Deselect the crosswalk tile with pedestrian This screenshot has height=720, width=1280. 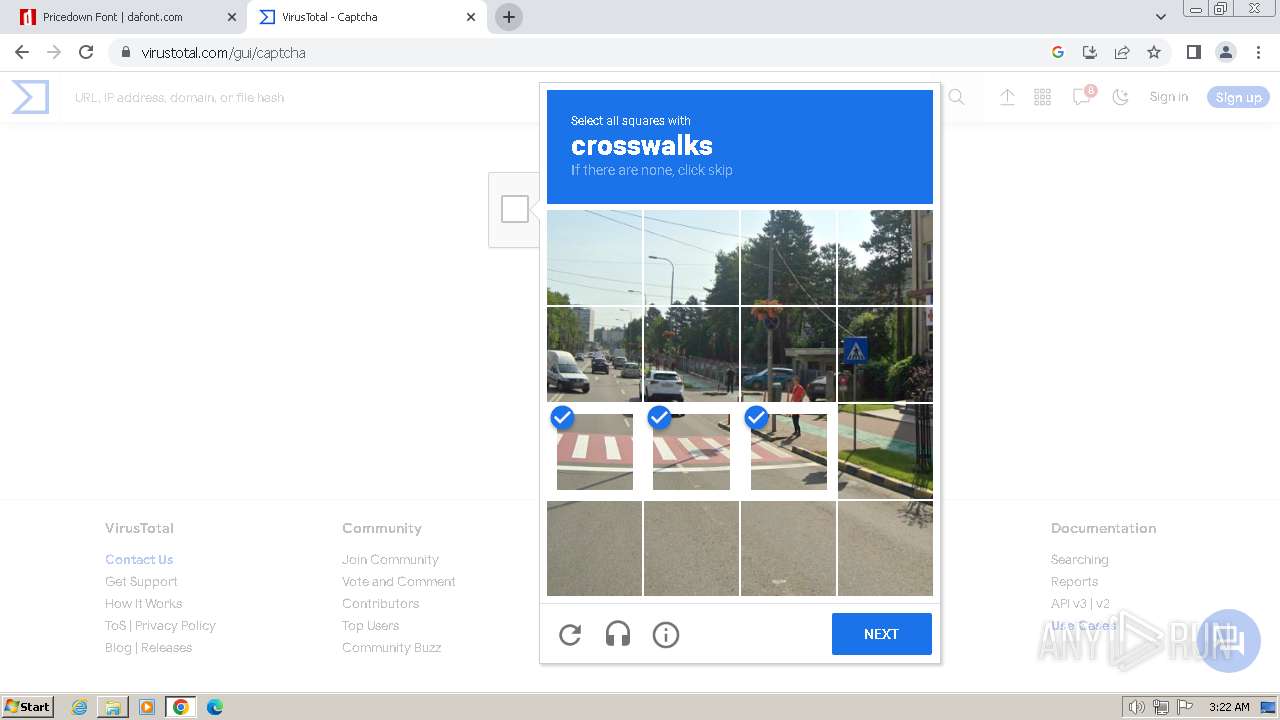coord(788,452)
